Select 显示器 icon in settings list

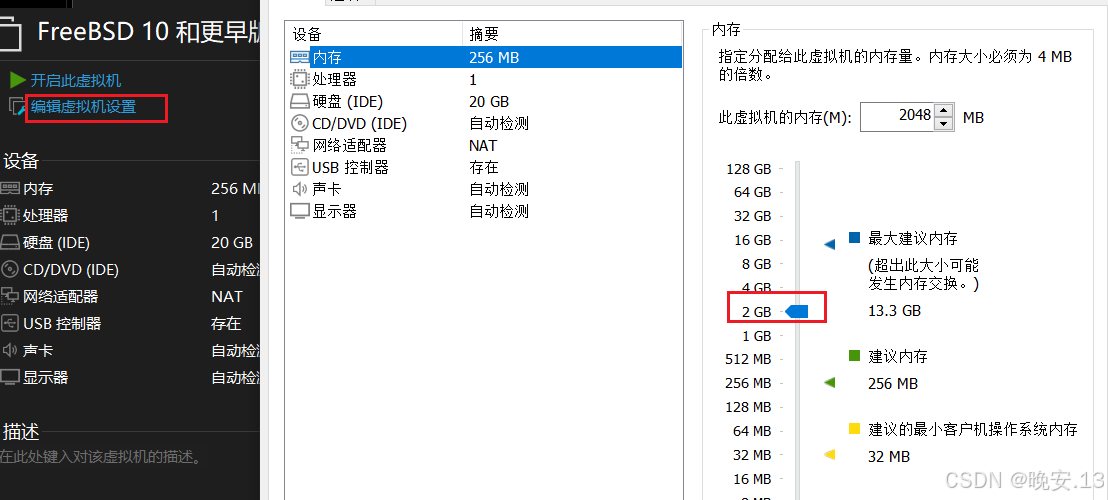pyautogui.click(x=300, y=211)
